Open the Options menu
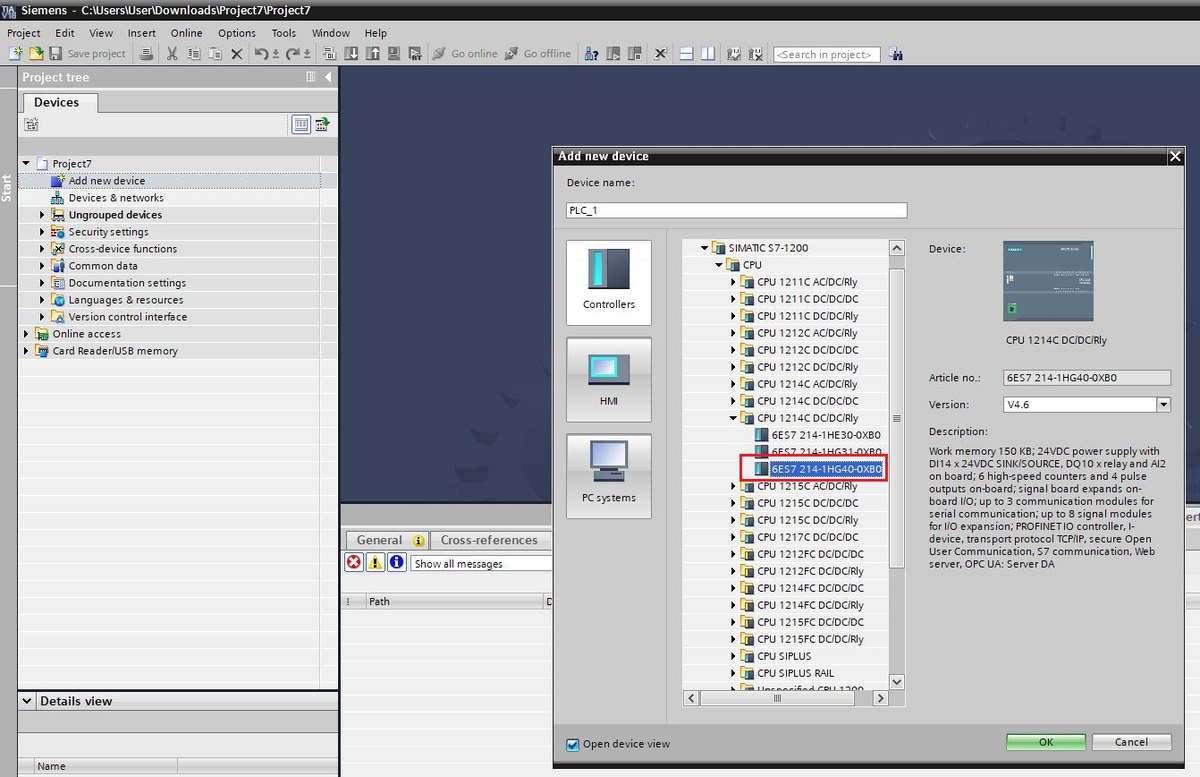1200x777 pixels. tap(237, 33)
